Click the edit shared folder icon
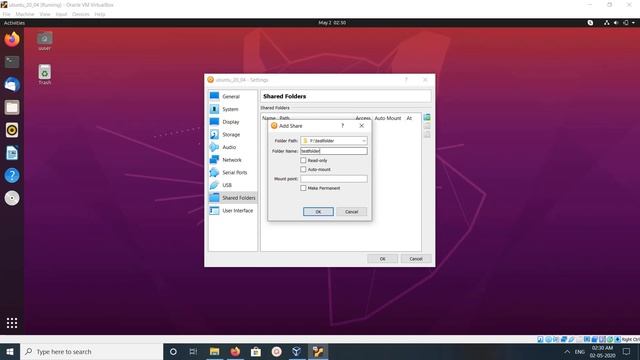640x360 pixels. 427,126
